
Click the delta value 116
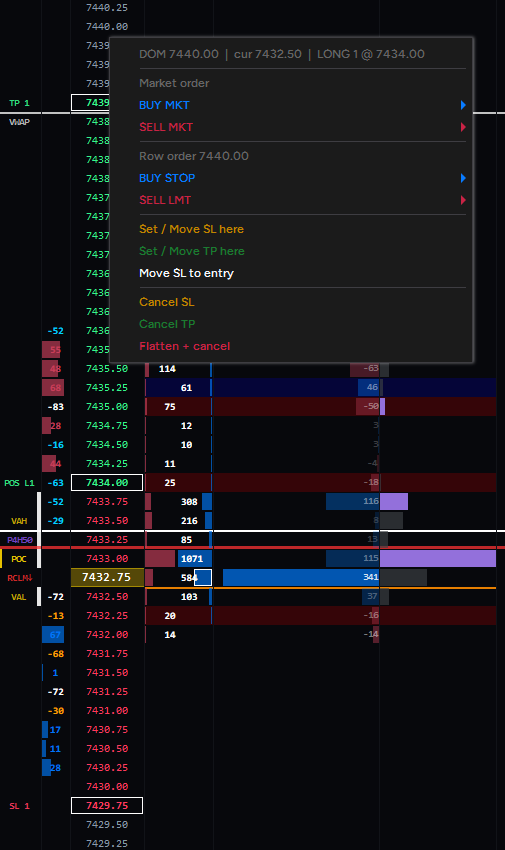coord(371,501)
